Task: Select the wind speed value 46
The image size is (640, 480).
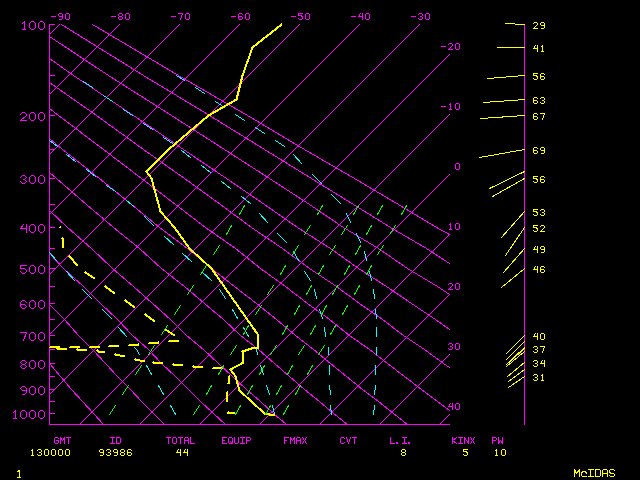Action: (x=538, y=270)
